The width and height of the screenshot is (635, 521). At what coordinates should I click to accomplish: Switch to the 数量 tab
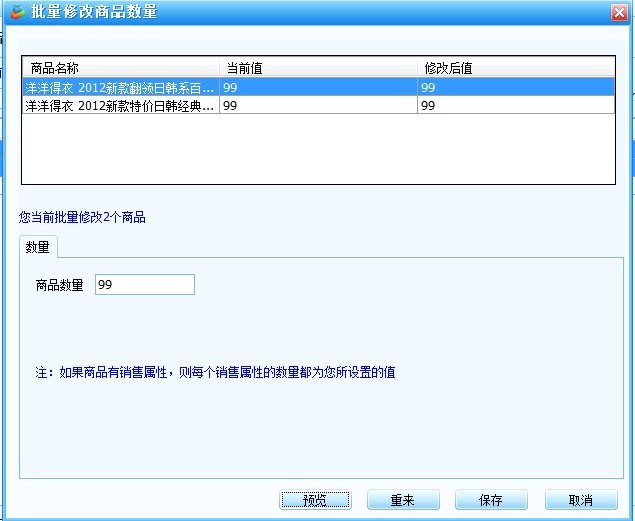pyautogui.click(x=38, y=247)
